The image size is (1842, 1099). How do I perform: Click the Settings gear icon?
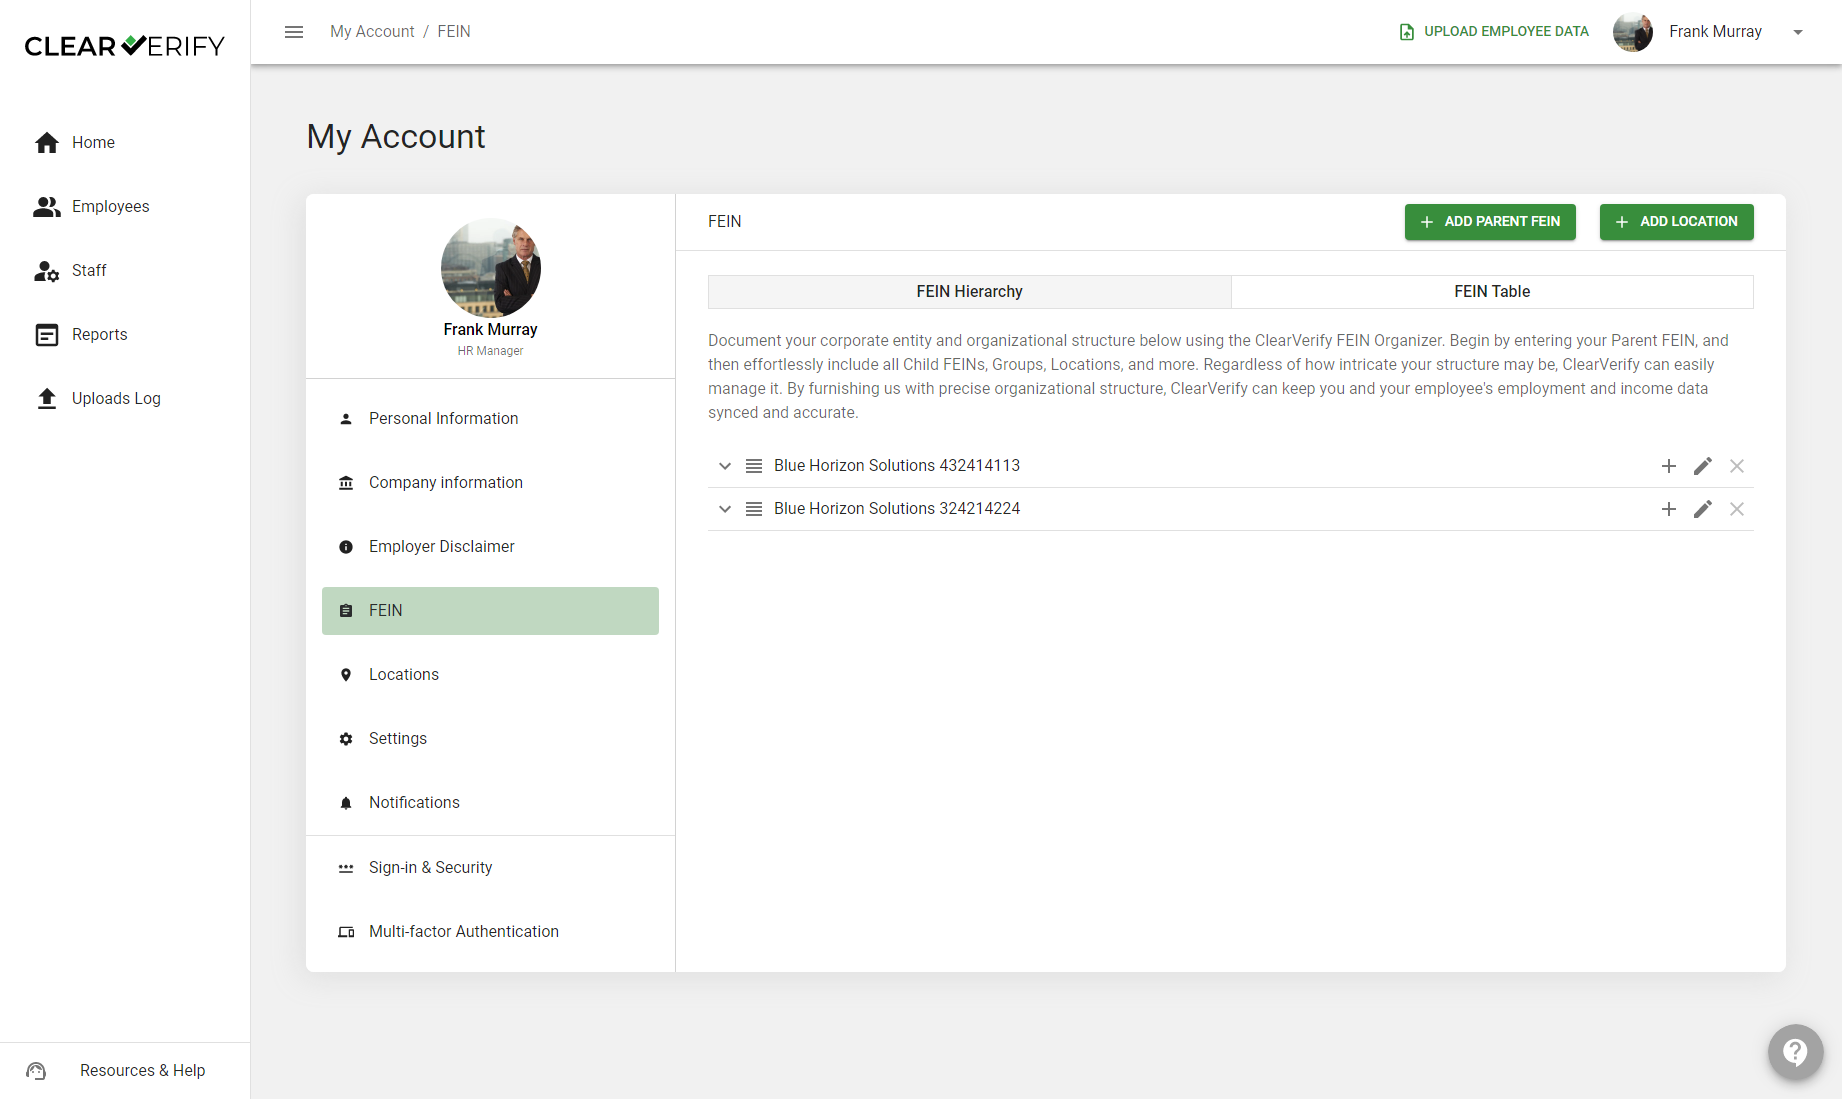[346, 739]
